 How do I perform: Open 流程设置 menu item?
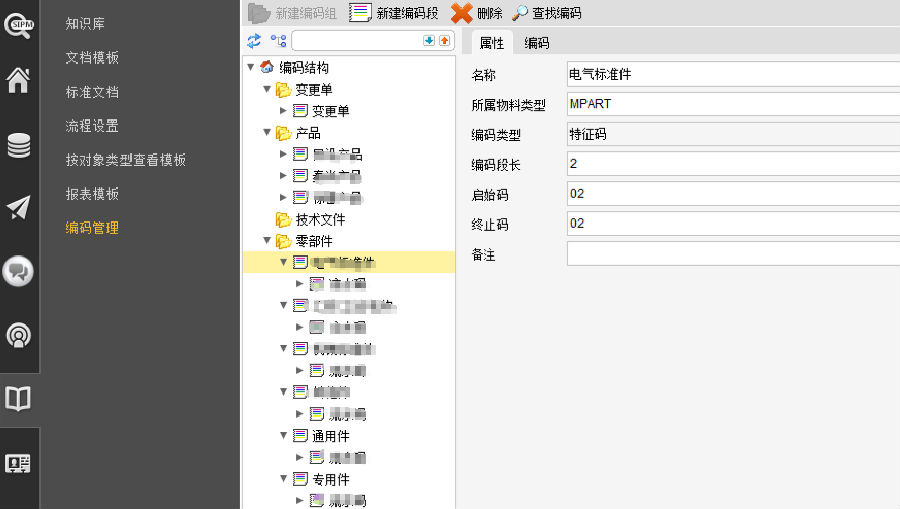pos(92,126)
